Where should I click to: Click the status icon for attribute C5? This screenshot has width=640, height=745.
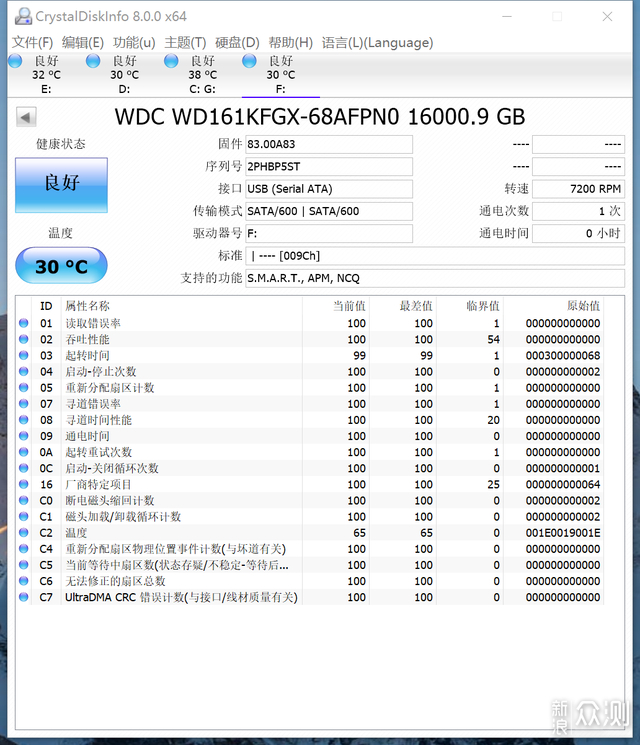[x=24, y=565]
